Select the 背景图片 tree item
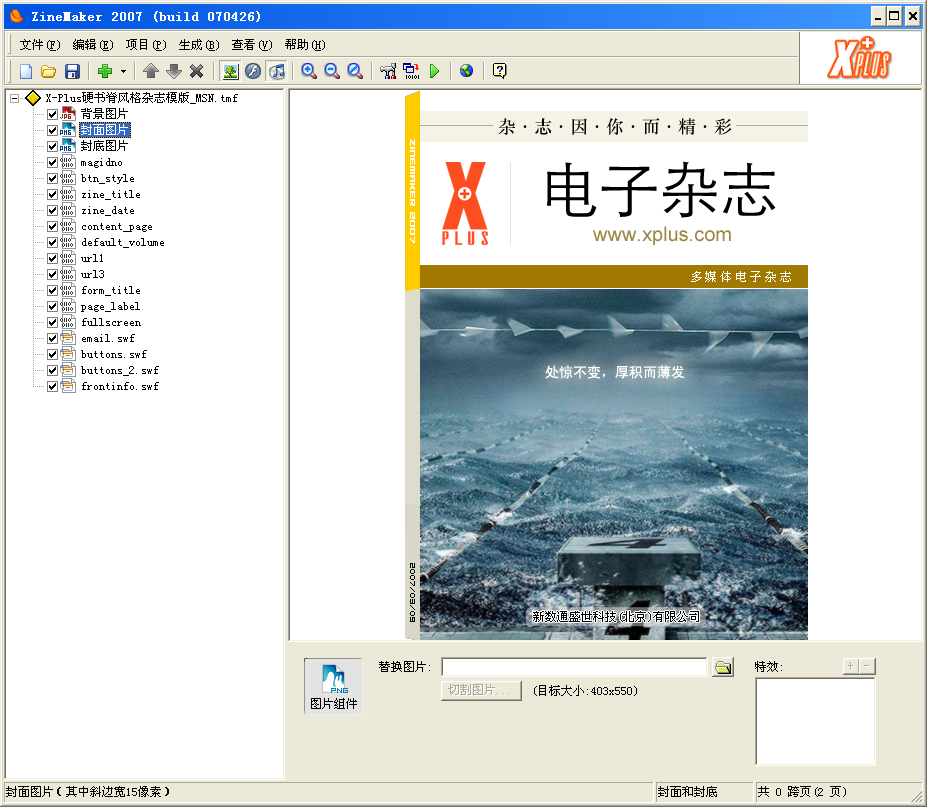This screenshot has width=927, height=807. click(x=104, y=114)
